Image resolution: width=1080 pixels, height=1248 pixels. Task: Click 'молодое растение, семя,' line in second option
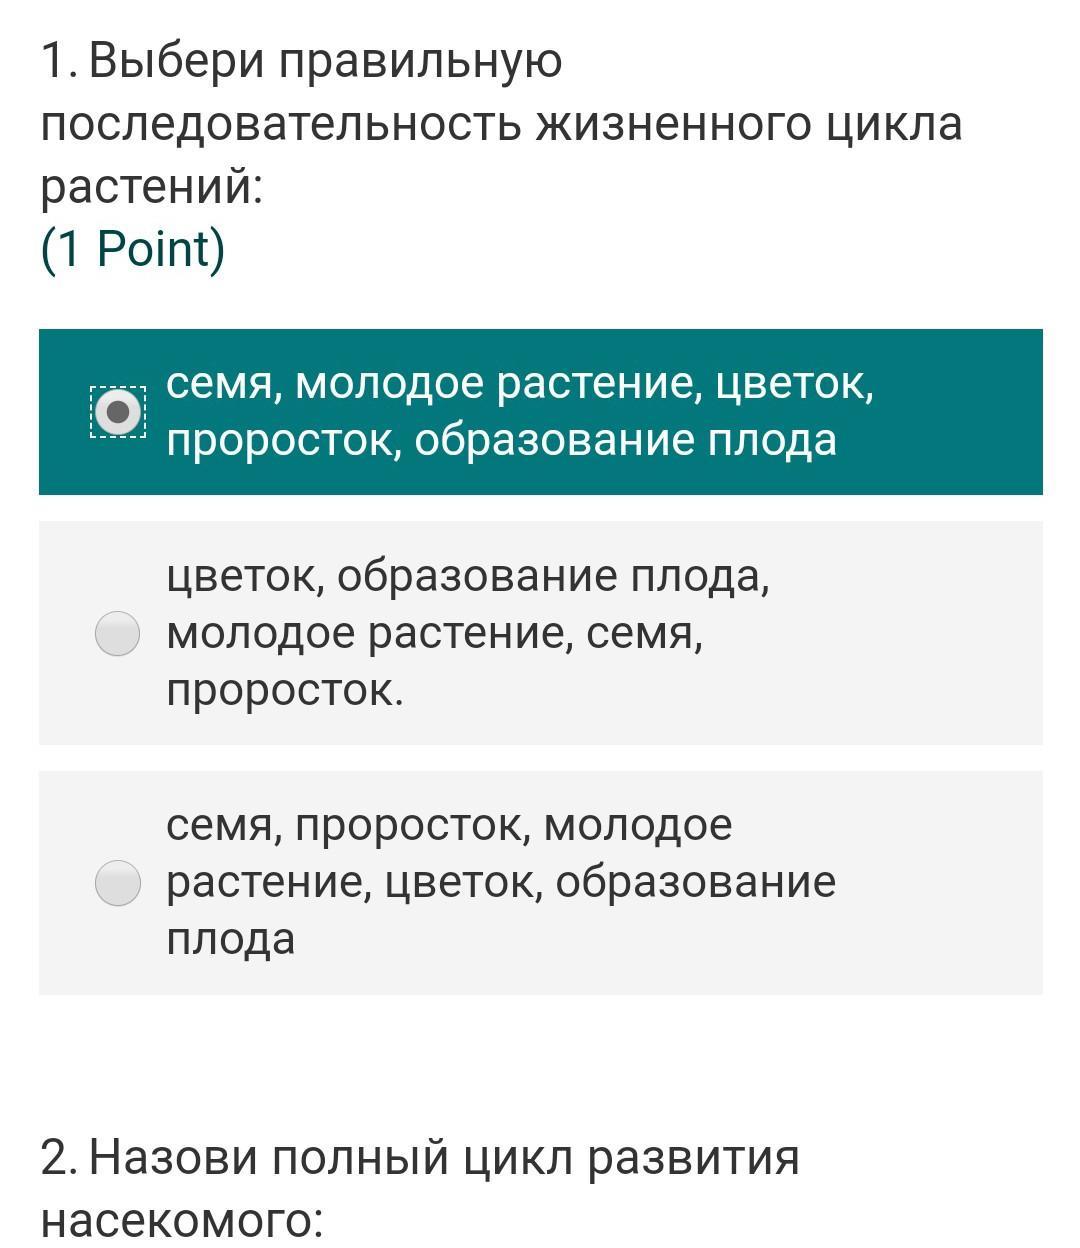434,633
